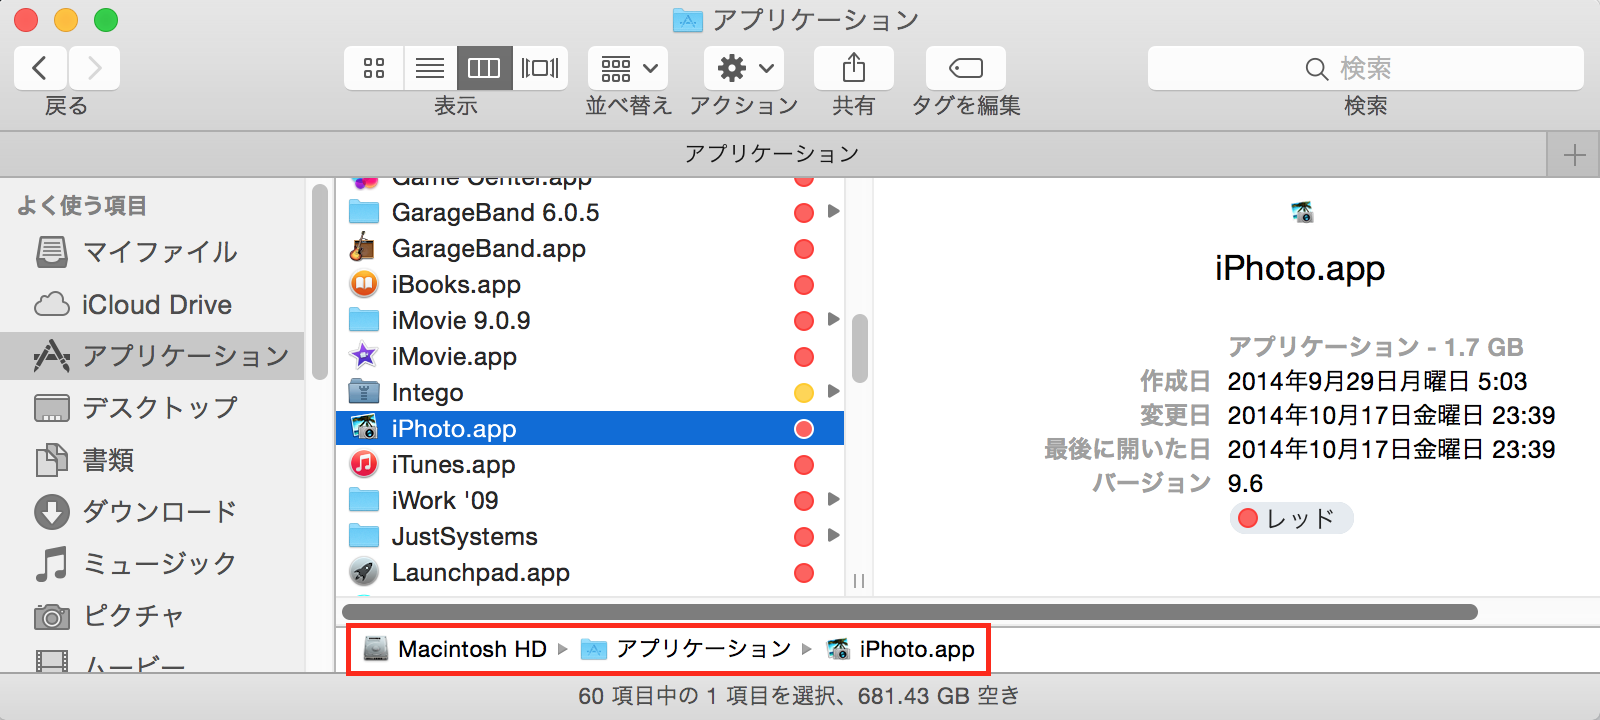Click the Intego folder icon
1600x720 pixels.
pos(364,392)
